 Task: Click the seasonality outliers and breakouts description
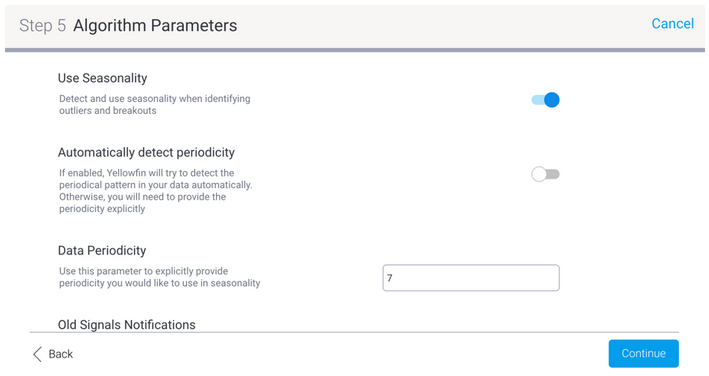155,104
